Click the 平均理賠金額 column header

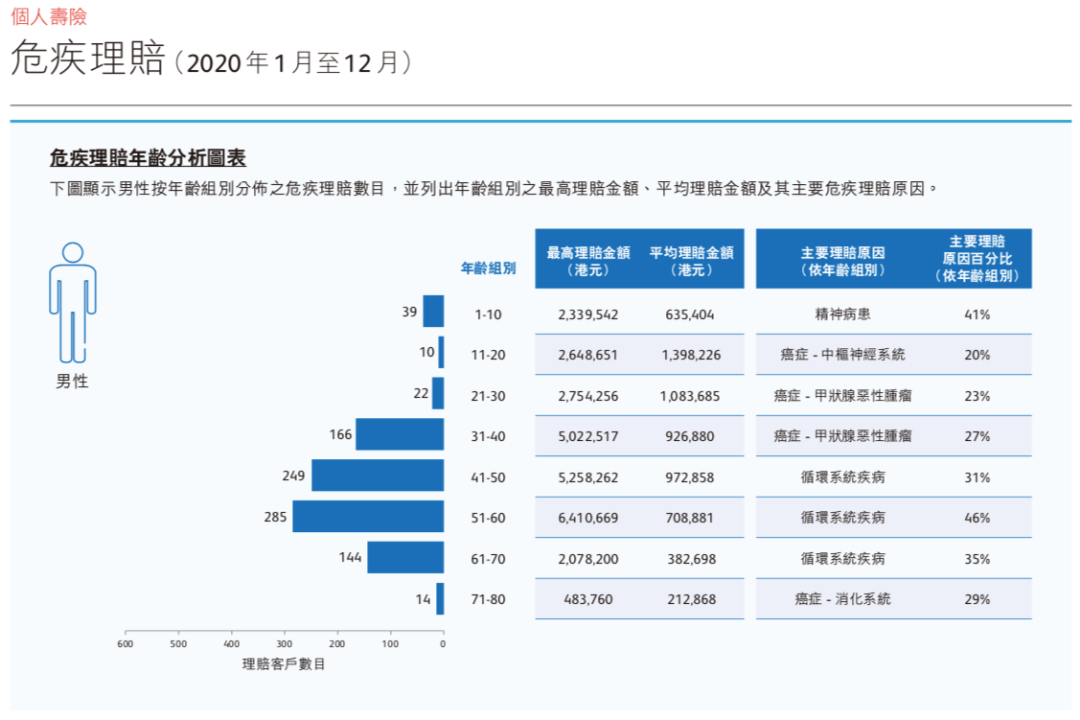click(x=692, y=258)
